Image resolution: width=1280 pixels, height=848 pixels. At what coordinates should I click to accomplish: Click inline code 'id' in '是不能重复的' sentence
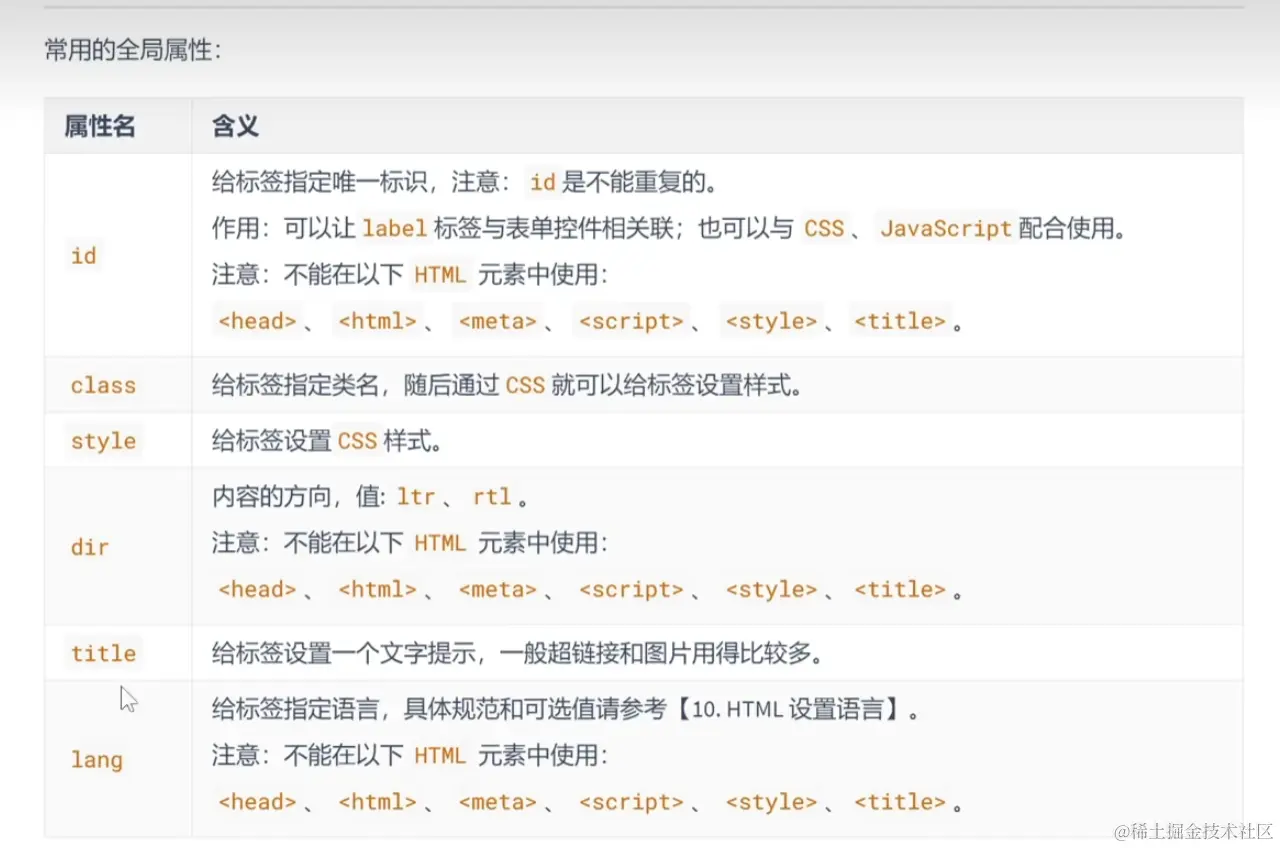(543, 182)
